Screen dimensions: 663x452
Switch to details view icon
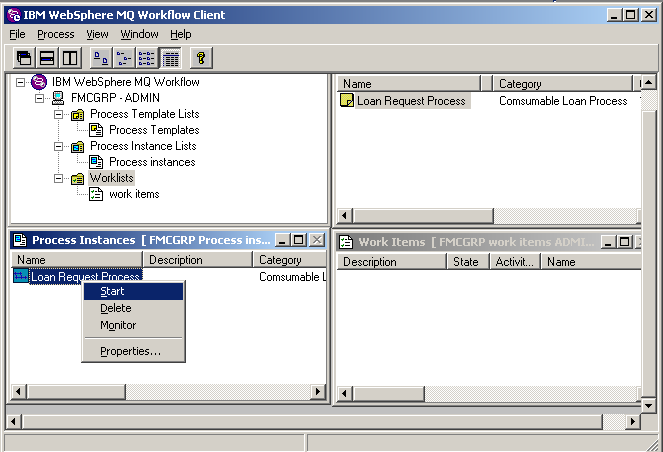pyautogui.click(x=170, y=58)
